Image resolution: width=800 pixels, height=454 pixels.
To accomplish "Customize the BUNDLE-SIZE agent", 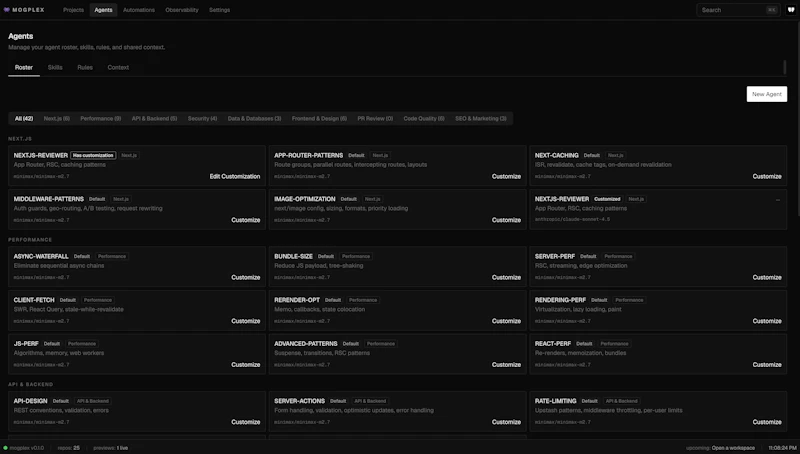I will click(x=506, y=278).
